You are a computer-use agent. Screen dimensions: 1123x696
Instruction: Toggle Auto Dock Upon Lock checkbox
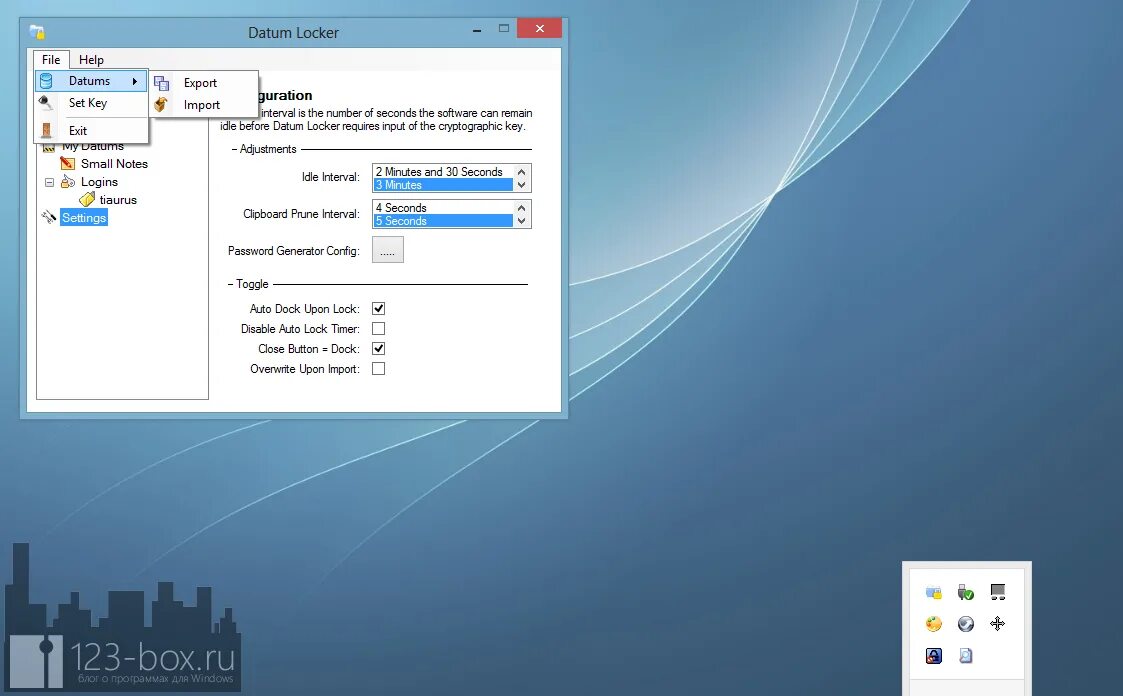(378, 309)
